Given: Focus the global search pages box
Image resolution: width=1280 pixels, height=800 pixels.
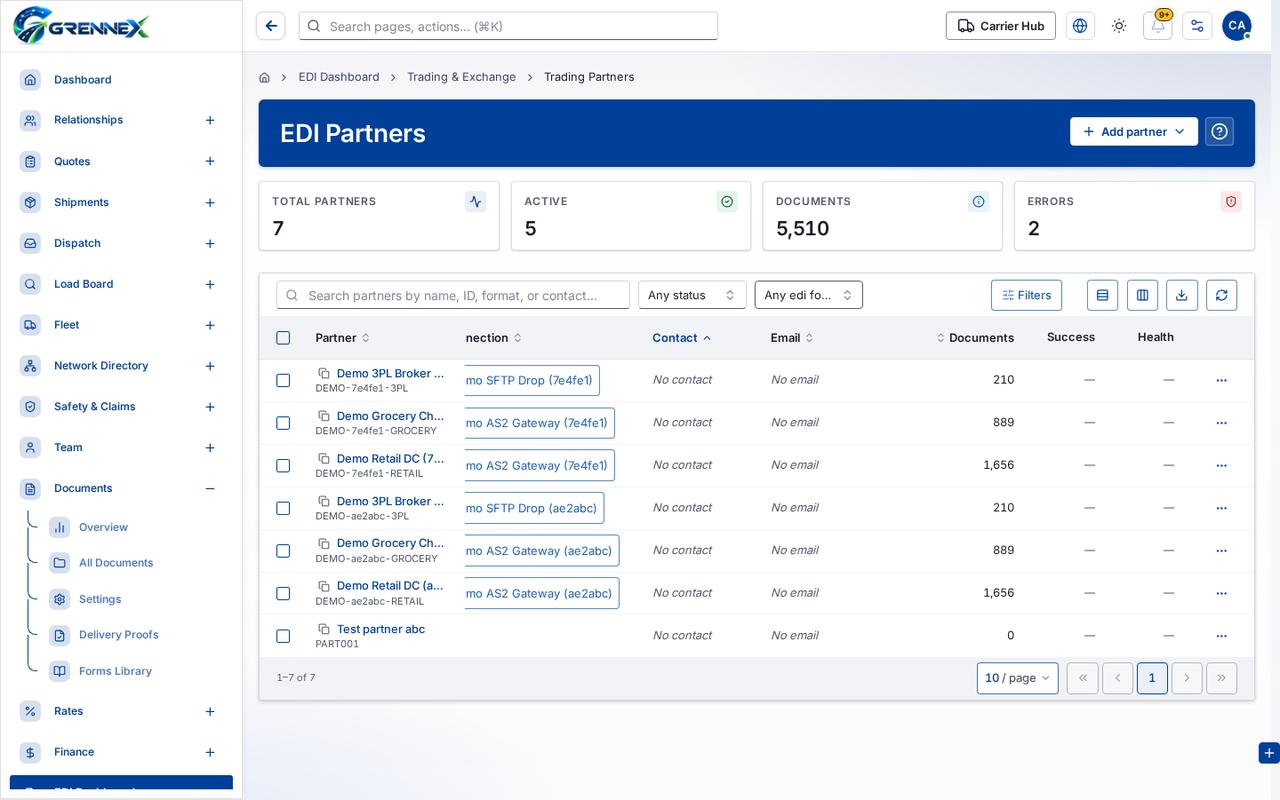Looking at the screenshot, I should pyautogui.click(x=508, y=26).
